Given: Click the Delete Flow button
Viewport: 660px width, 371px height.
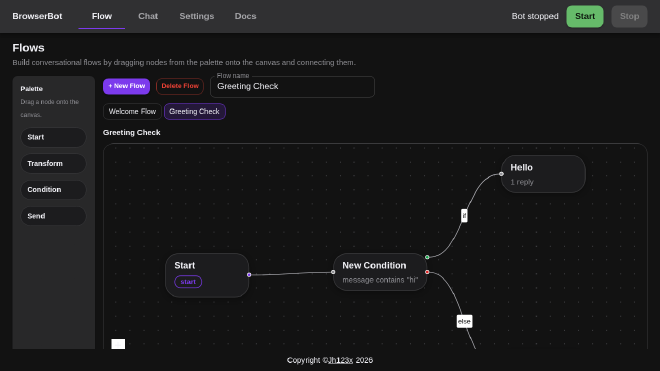Looking at the screenshot, I should [180, 86].
